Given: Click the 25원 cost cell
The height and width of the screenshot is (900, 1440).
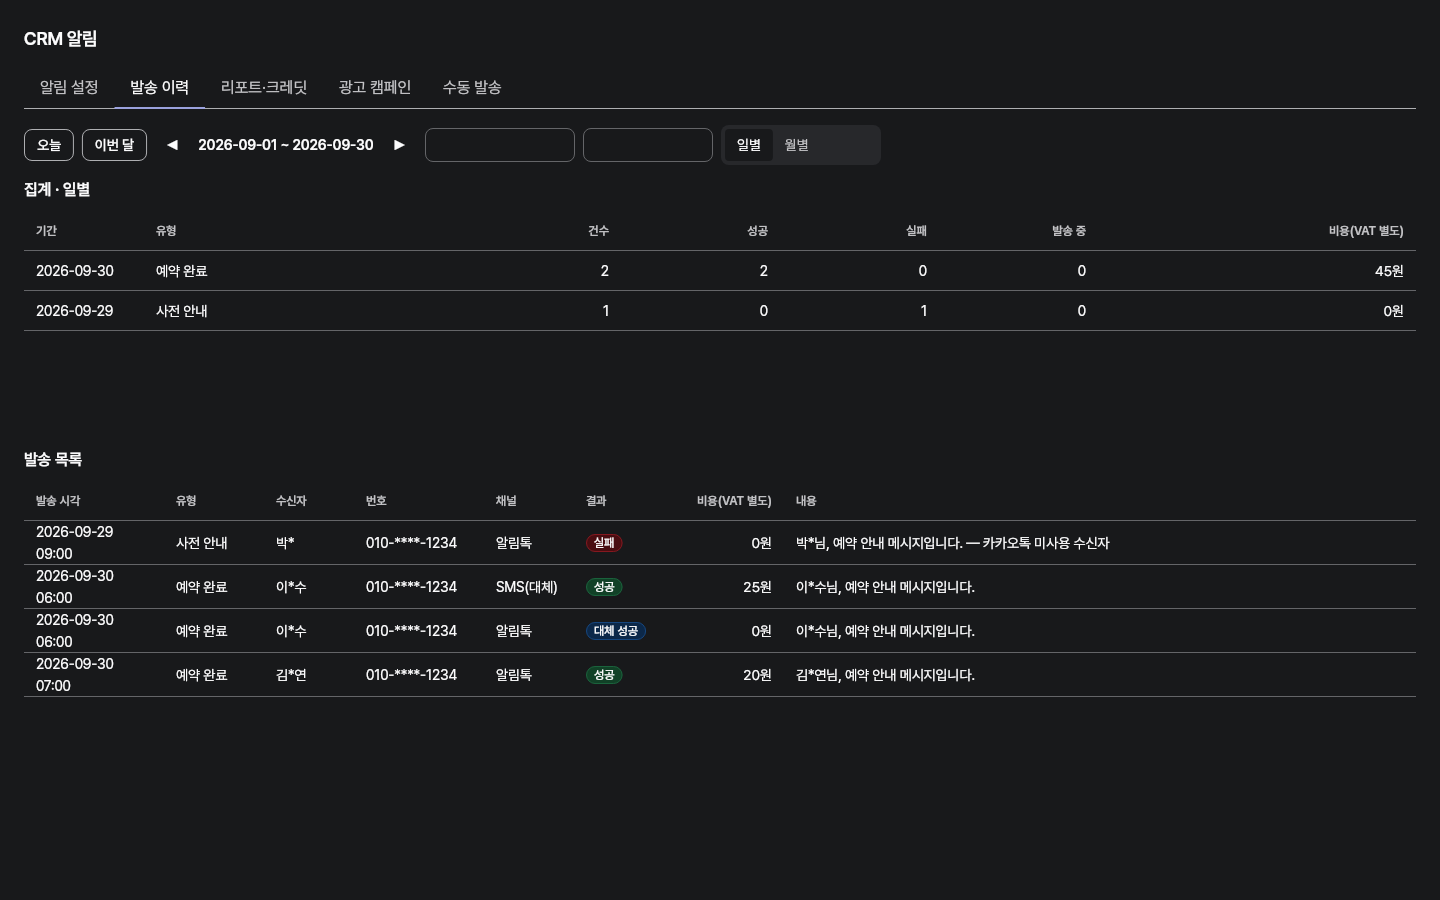Looking at the screenshot, I should pyautogui.click(x=757, y=587).
